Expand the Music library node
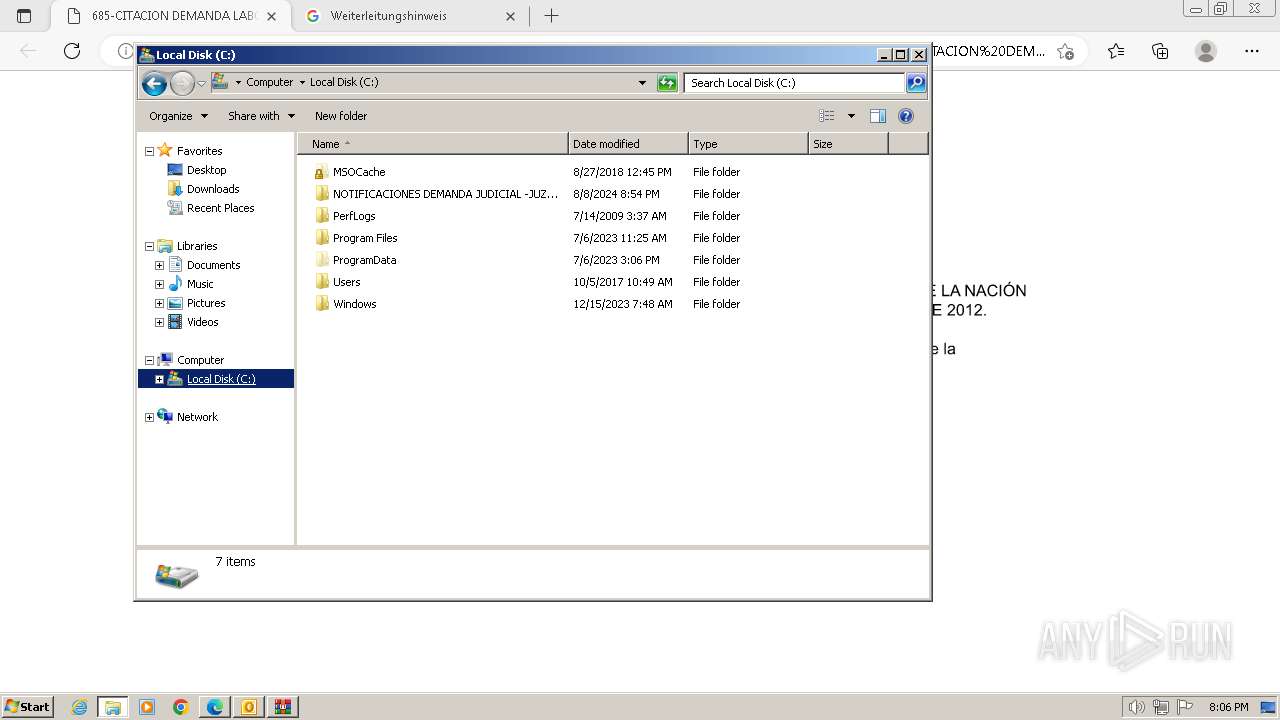Image resolution: width=1280 pixels, height=720 pixels. [x=159, y=284]
